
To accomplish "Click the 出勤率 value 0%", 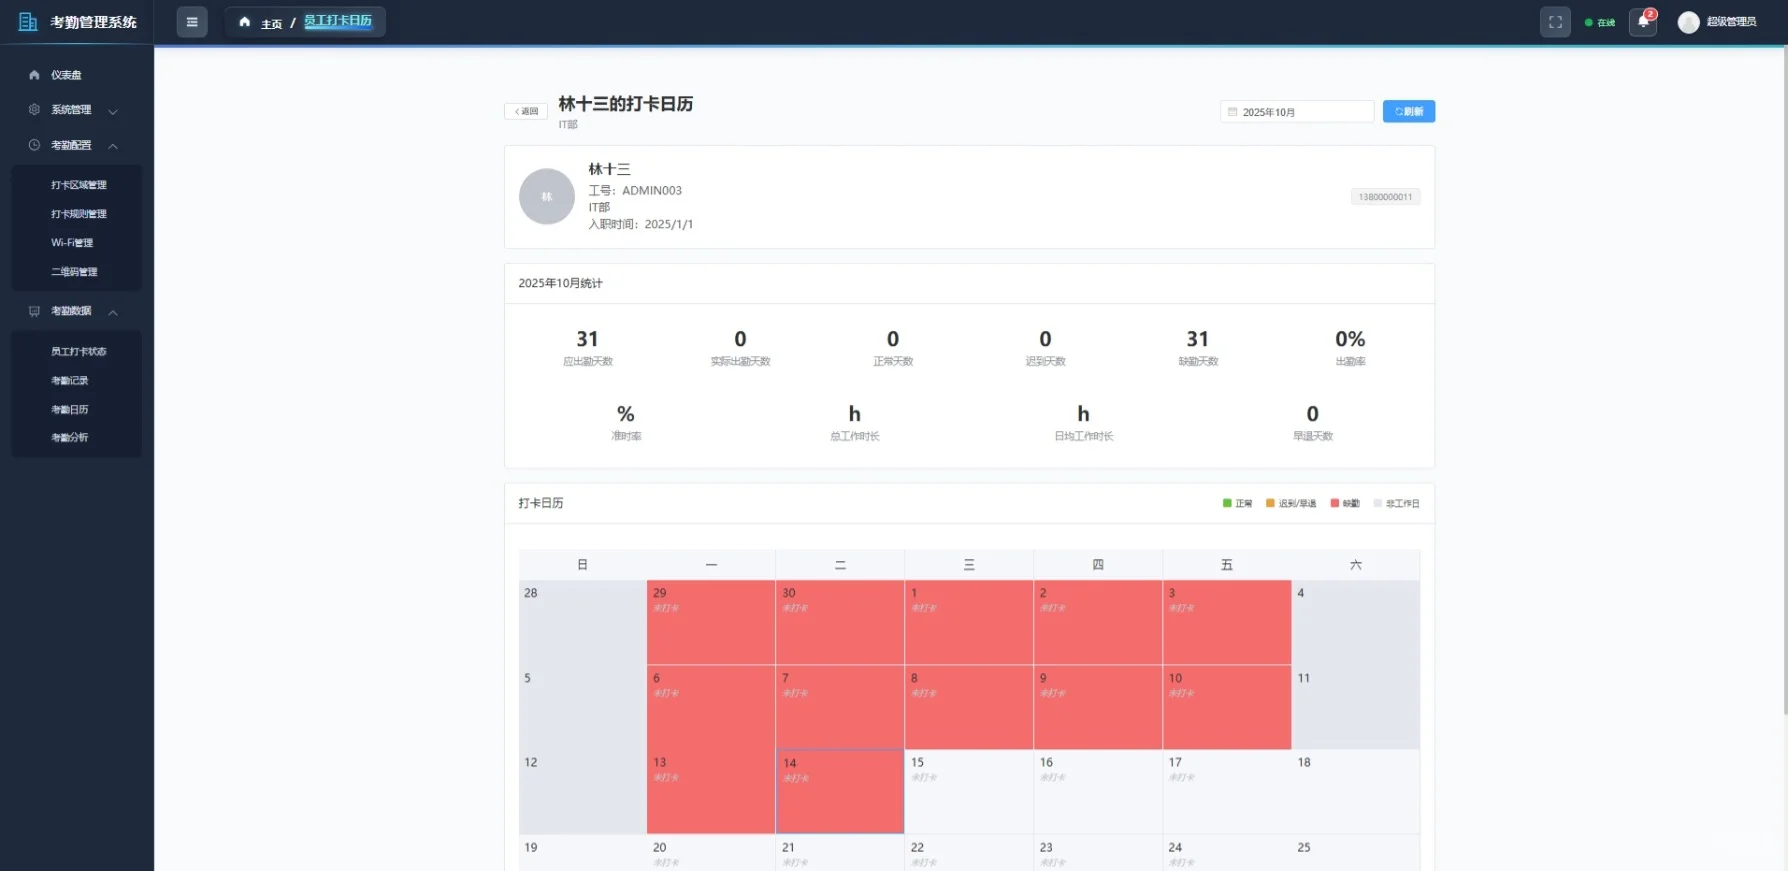I will pos(1350,339).
